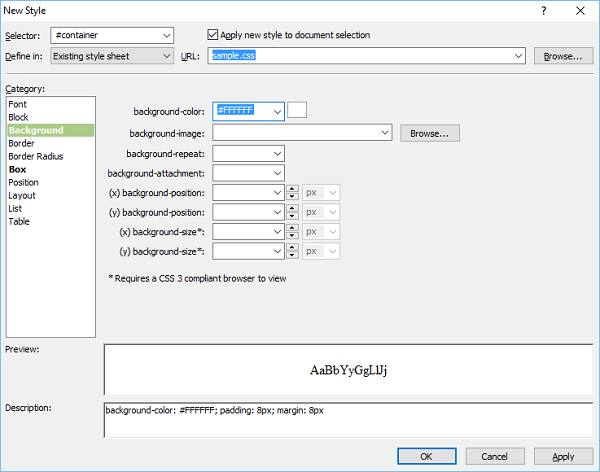The image size is (600, 472).
Task: Click the Apply button
Action: click(563, 456)
